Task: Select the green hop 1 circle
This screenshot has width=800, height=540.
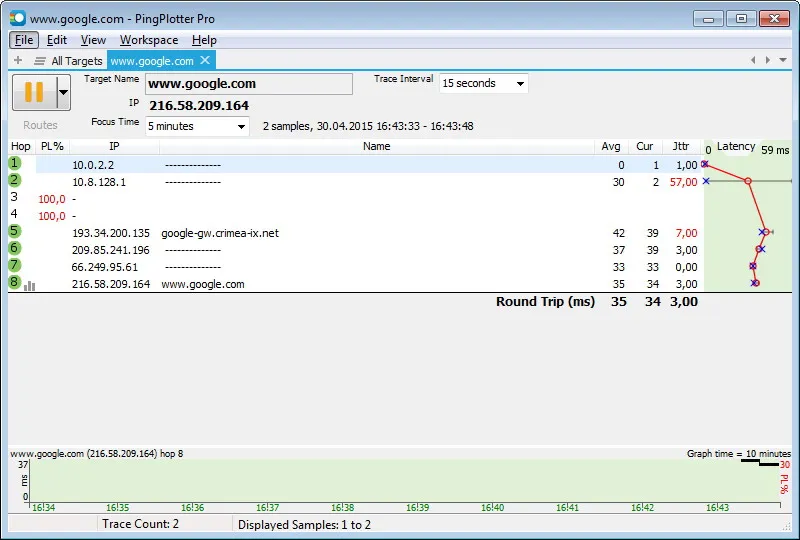Action: tap(14, 163)
